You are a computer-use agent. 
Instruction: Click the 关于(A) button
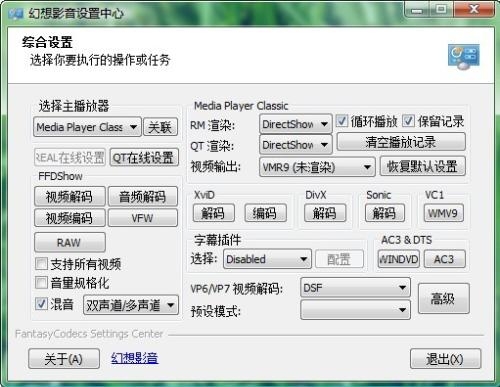pos(64,359)
